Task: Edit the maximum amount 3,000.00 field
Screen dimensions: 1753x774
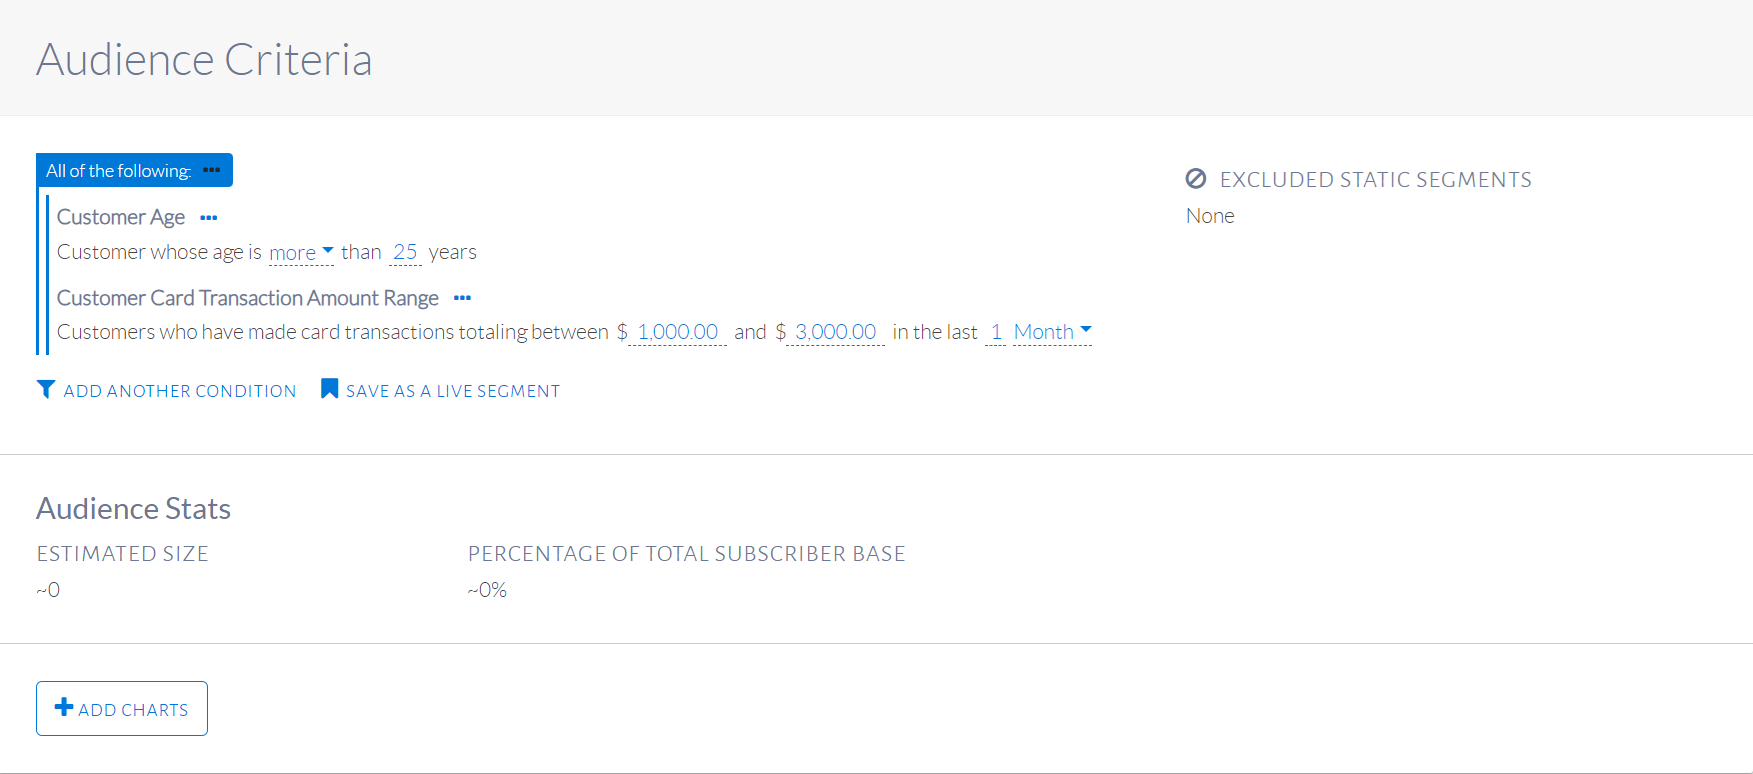Action: click(x=835, y=332)
